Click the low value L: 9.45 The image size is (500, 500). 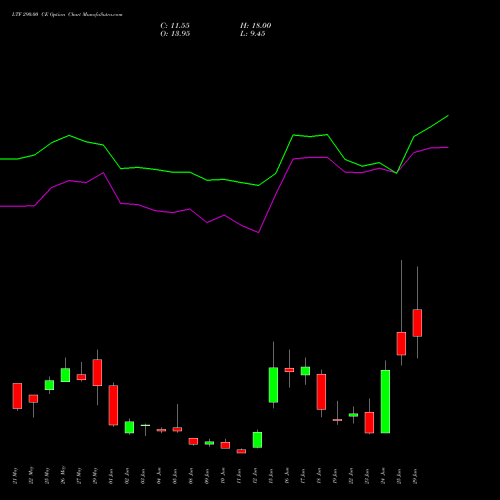(x=253, y=34)
